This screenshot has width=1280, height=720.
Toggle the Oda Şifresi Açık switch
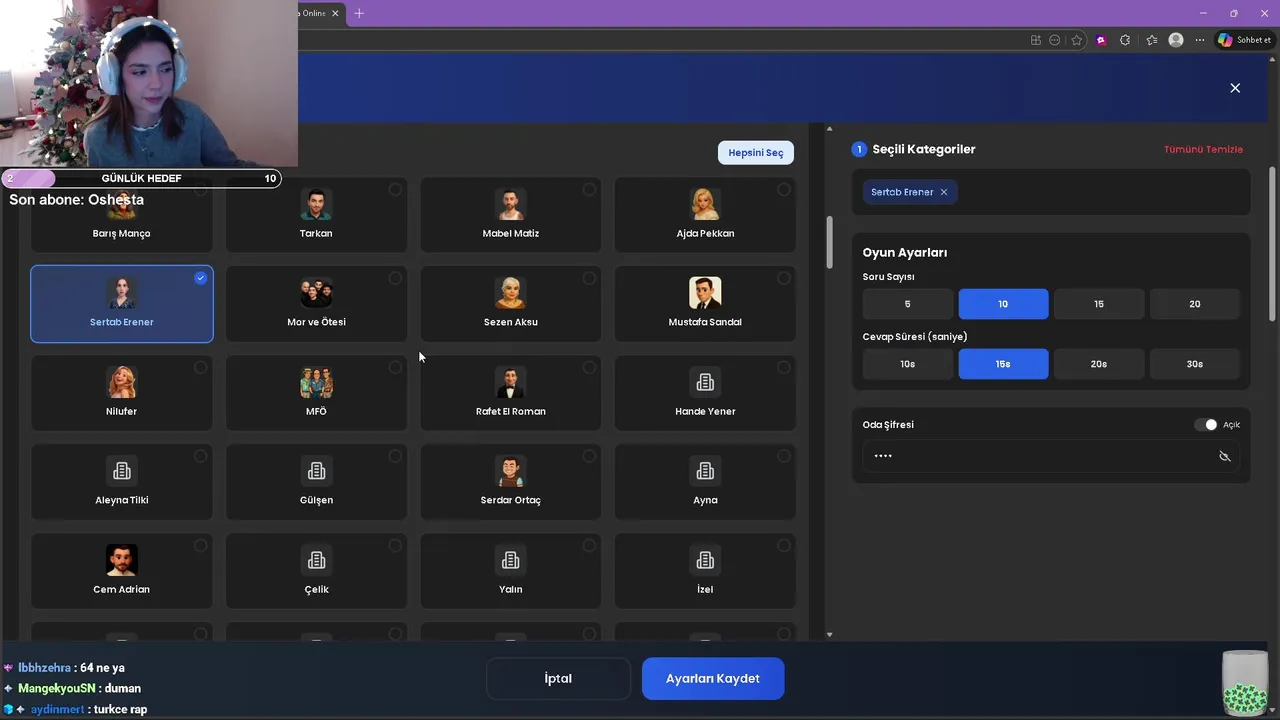[1206, 425]
